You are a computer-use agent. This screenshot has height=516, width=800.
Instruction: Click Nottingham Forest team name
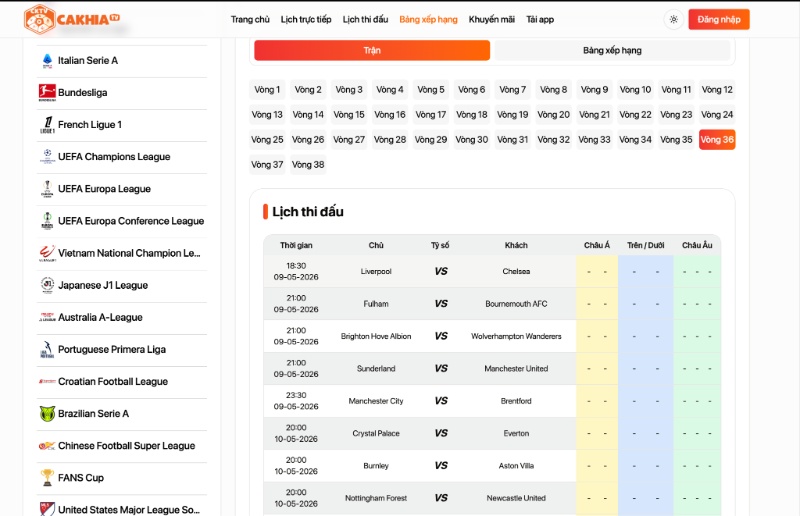(376, 498)
